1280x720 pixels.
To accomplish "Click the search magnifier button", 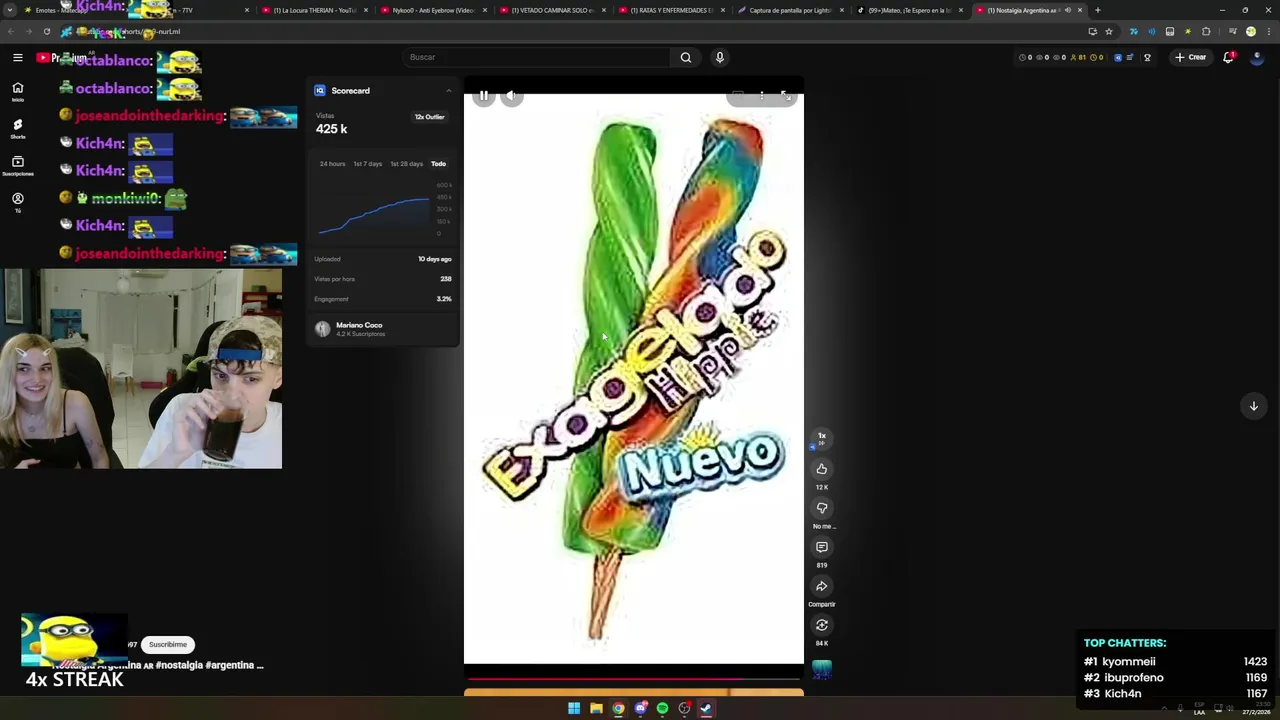I will click(686, 57).
